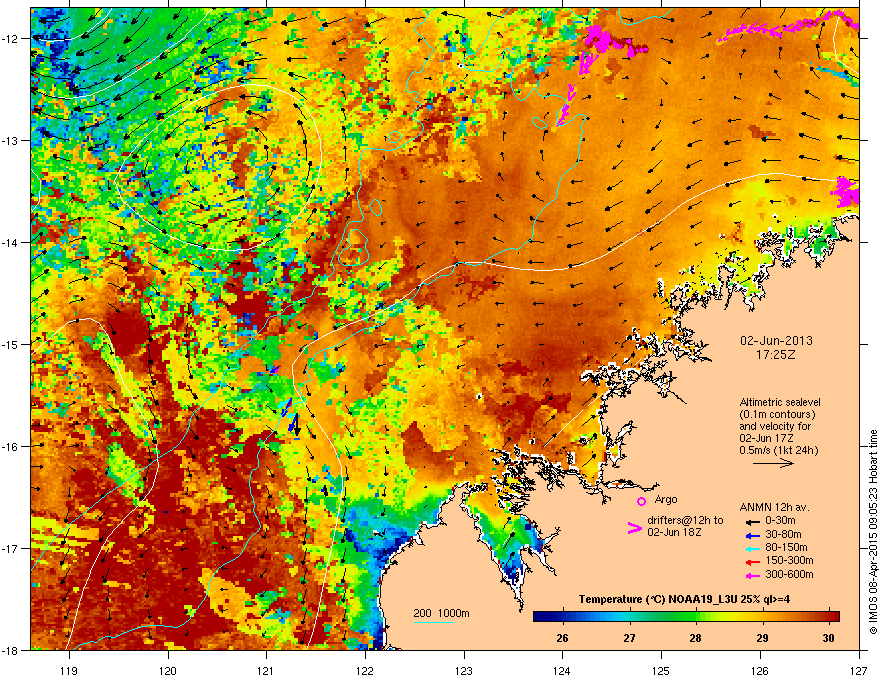The height and width of the screenshot is (680, 880).
Task: Click the '200 1000m' bathymetry label
Action: [441, 613]
